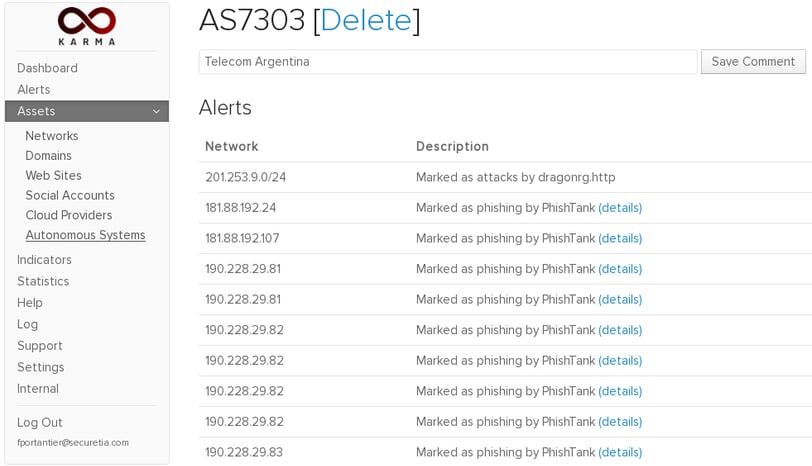Log Out of Karma
812x466 pixels.
click(40, 423)
